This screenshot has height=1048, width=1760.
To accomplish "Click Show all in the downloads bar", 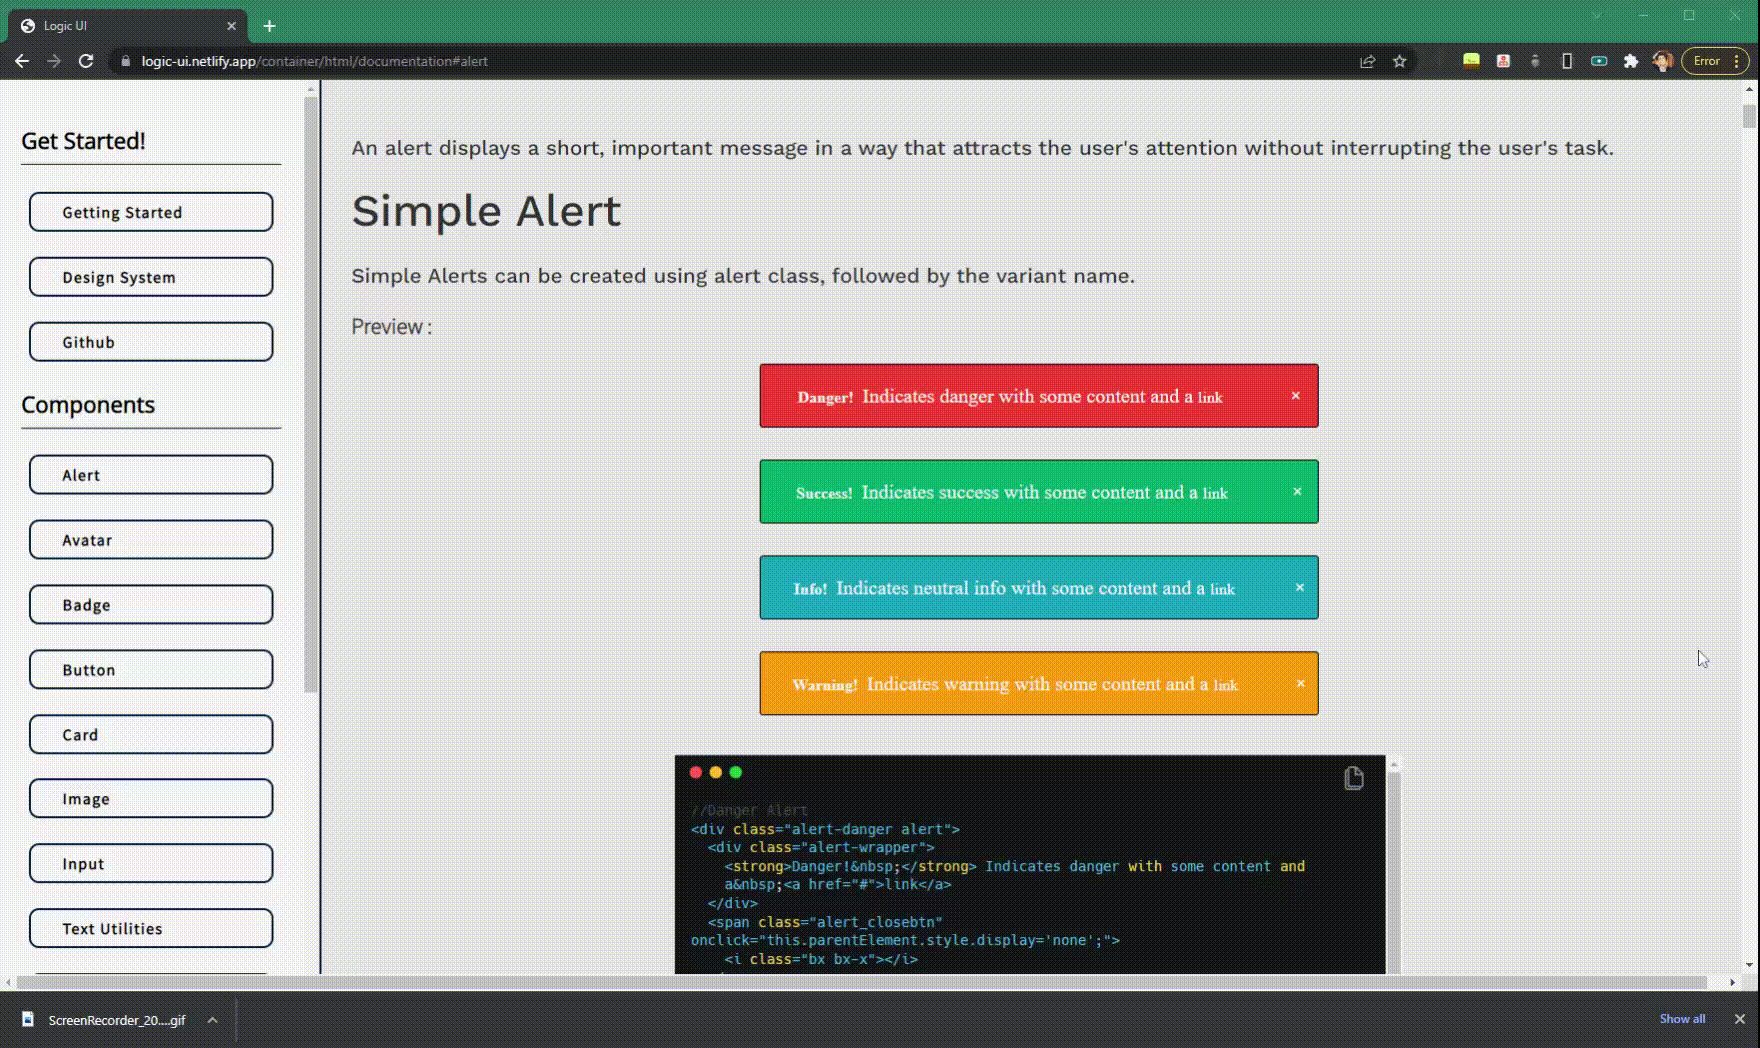I will (x=1682, y=1018).
